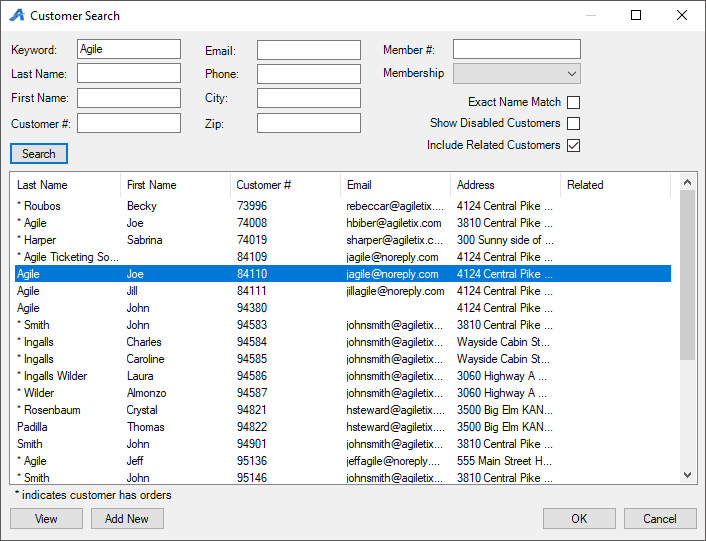706x541 pixels.
Task: Click the Phone input field
Action: click(x=309, y=74)
